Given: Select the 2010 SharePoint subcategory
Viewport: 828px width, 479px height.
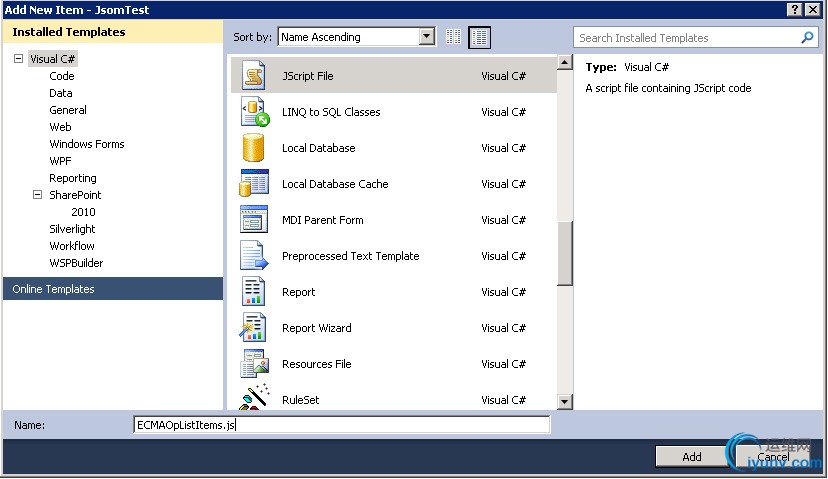Looking at the screenshot, I should (83, 212).
